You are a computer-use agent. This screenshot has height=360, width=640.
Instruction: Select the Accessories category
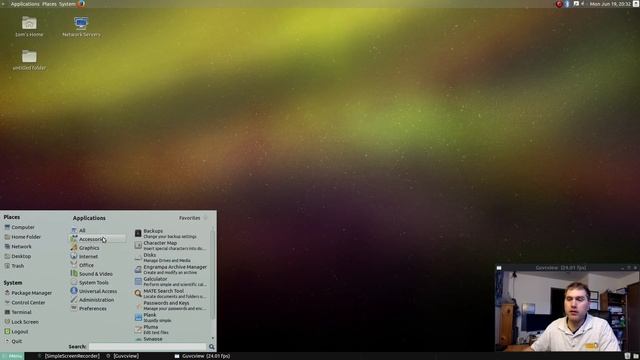coord(98,239)
